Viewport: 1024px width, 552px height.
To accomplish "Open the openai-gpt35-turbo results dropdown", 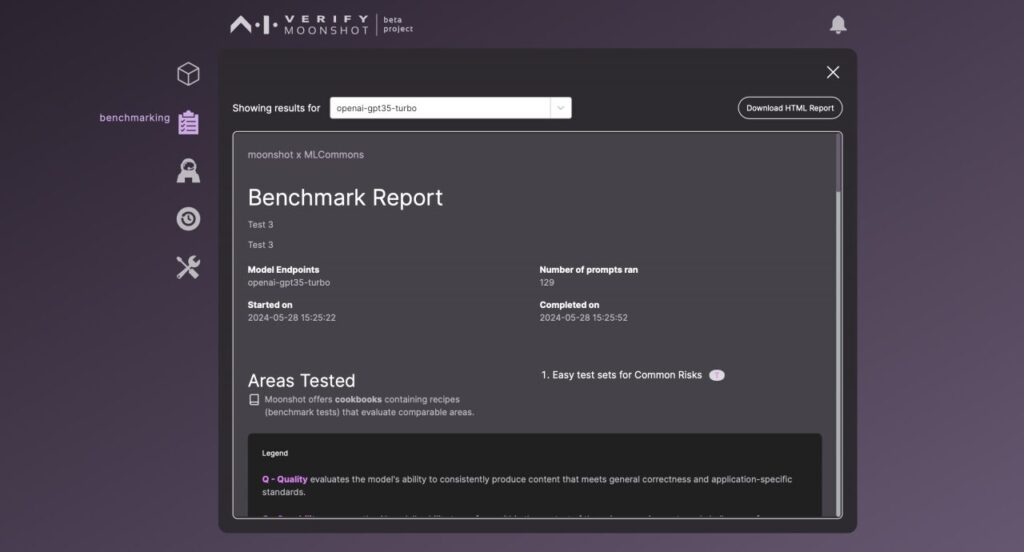I will point(440,108).
